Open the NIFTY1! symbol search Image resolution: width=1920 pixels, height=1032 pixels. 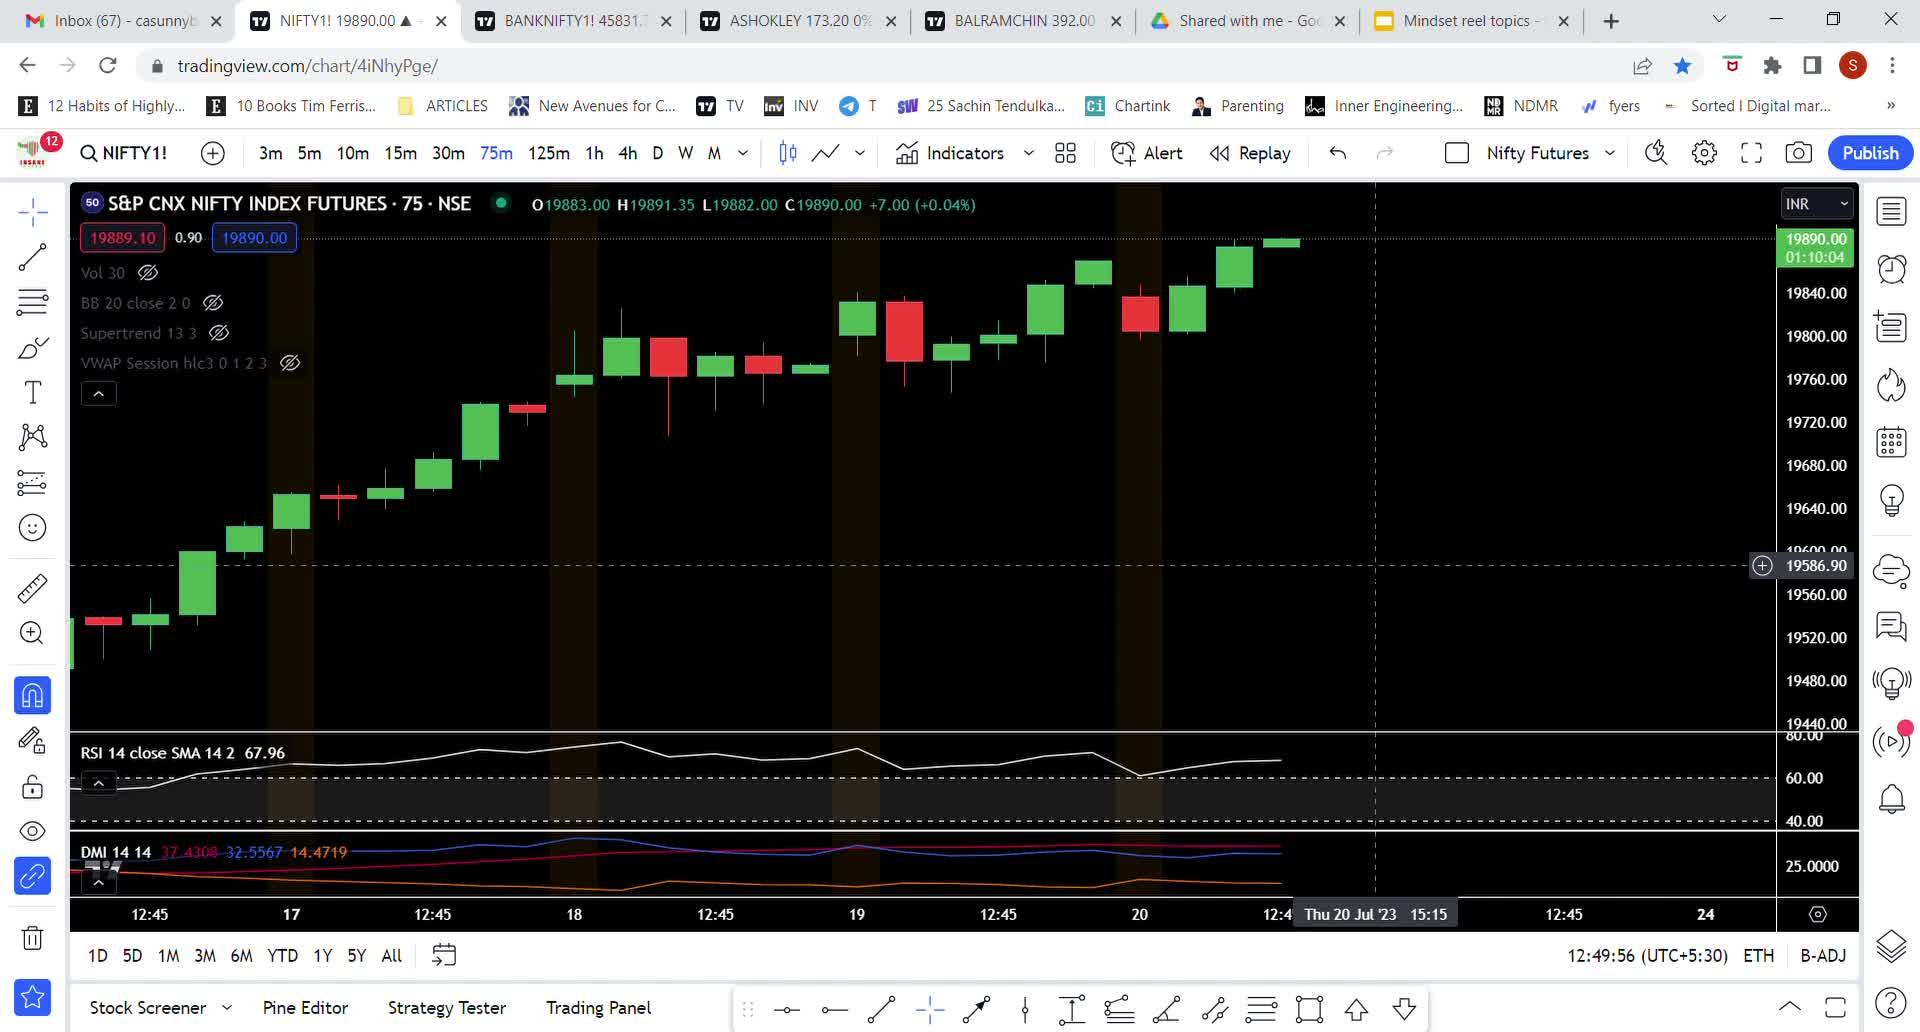(x=124, y=153)
